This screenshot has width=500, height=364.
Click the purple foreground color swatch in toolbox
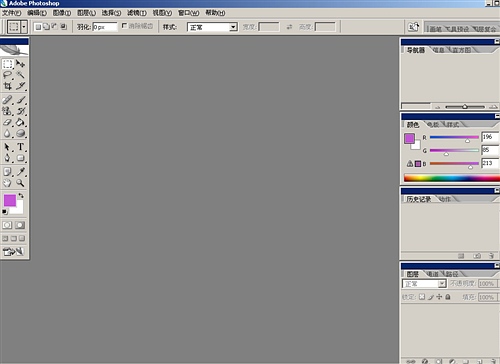(10, 201)
